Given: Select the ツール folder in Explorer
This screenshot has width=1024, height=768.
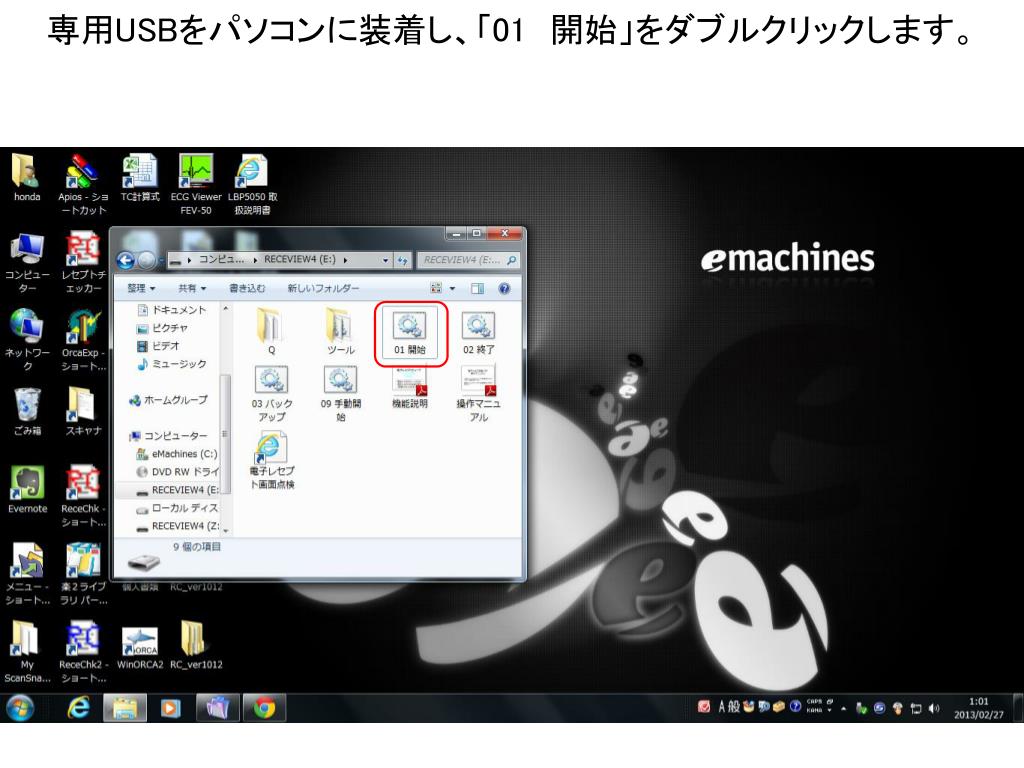Looking at the screenshot, I should (340, 332).
